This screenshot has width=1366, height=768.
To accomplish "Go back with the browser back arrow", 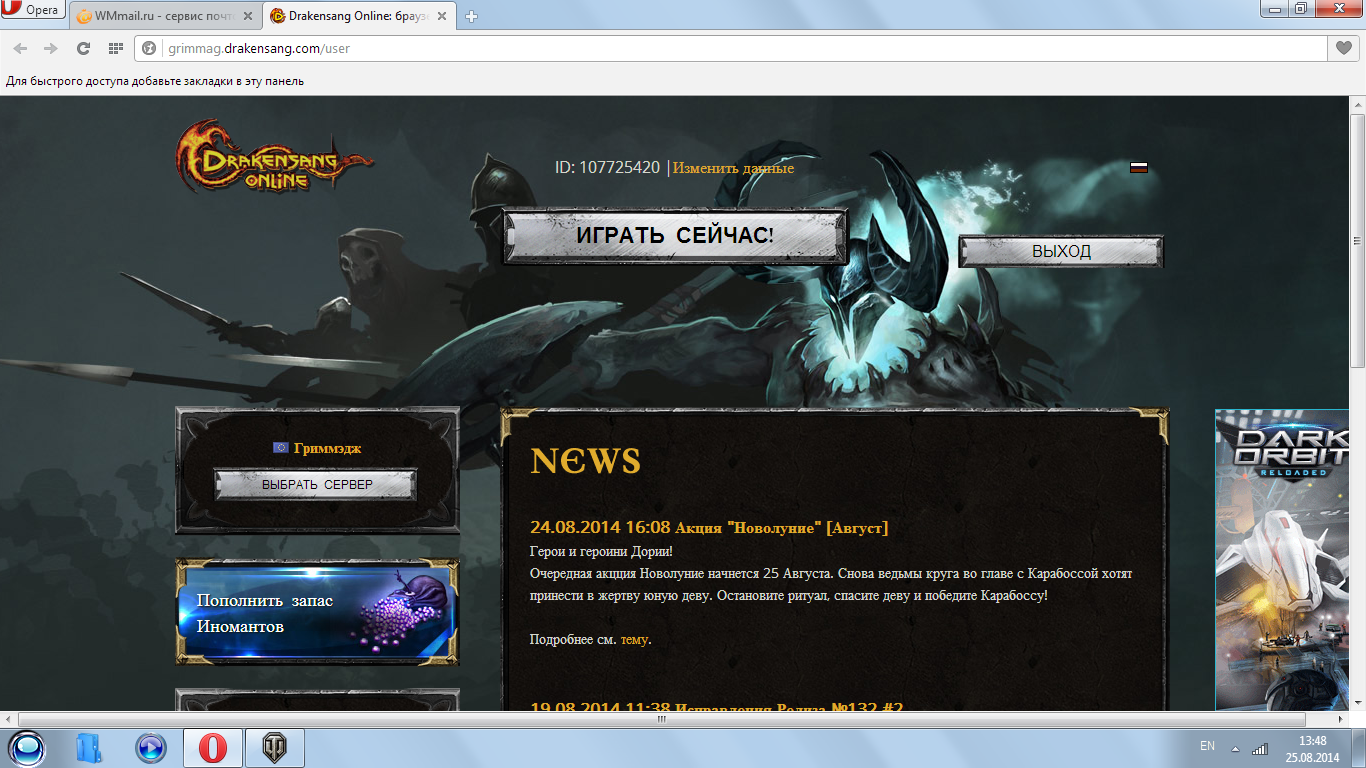I will (20, 48).
